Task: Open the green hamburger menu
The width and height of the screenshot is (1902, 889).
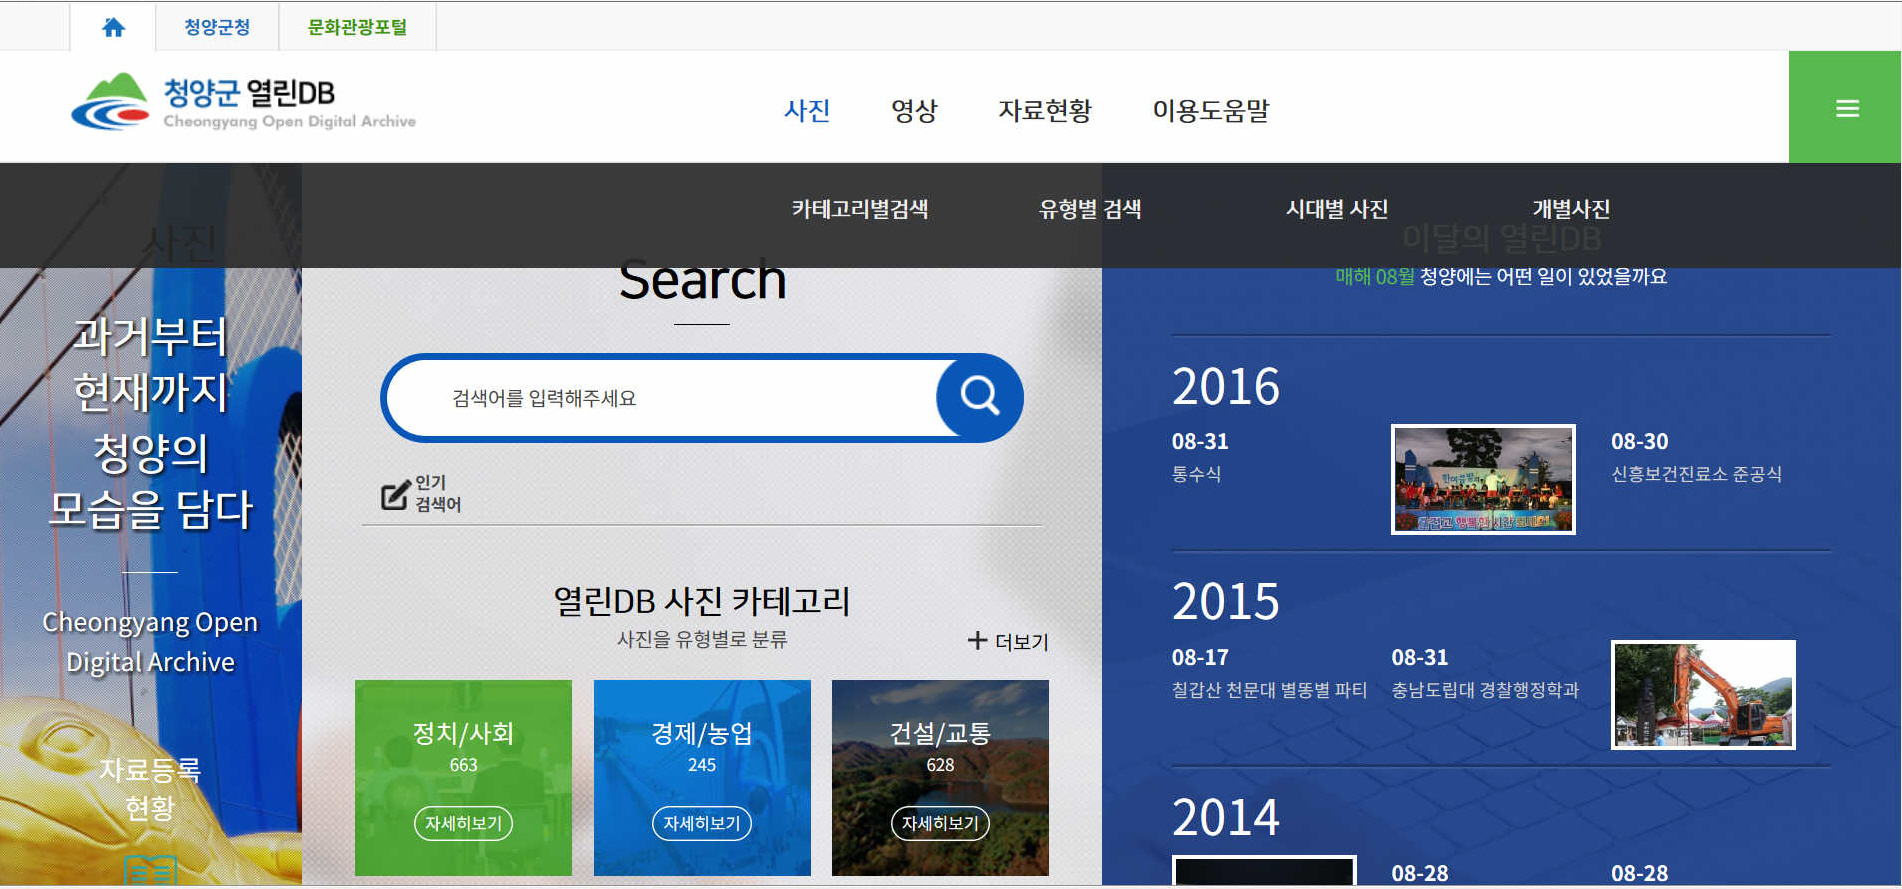Action: [x=1846, y=108]
